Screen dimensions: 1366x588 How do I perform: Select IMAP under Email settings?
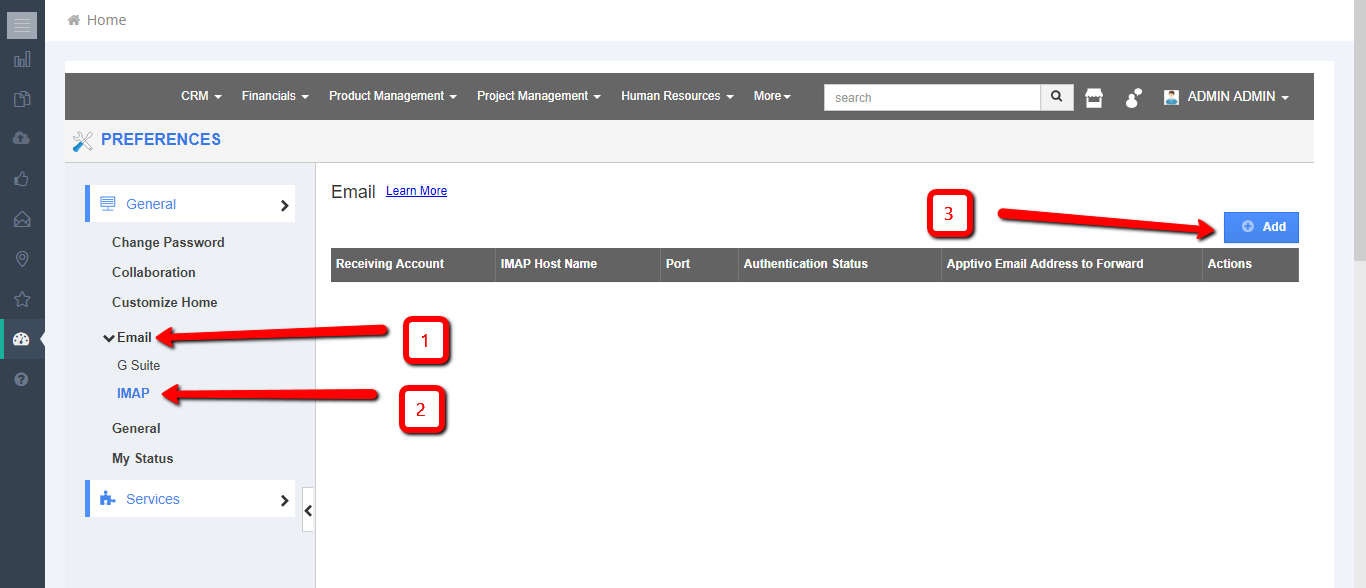click(133, 393)
